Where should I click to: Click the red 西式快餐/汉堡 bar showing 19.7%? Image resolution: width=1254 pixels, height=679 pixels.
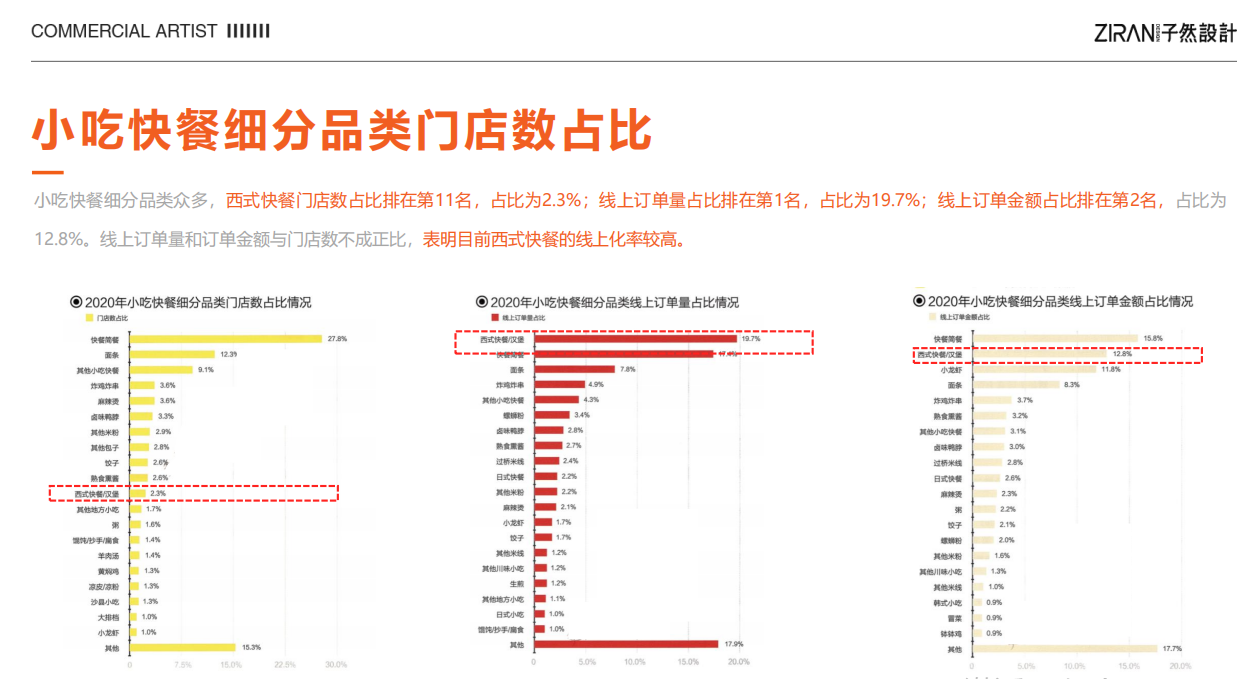pos(635,339)
